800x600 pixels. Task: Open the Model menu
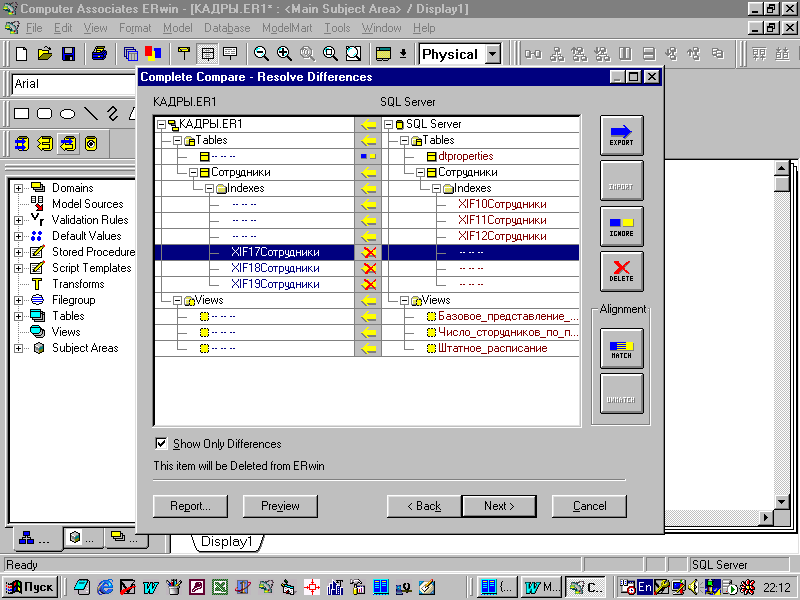click(178, 28)
